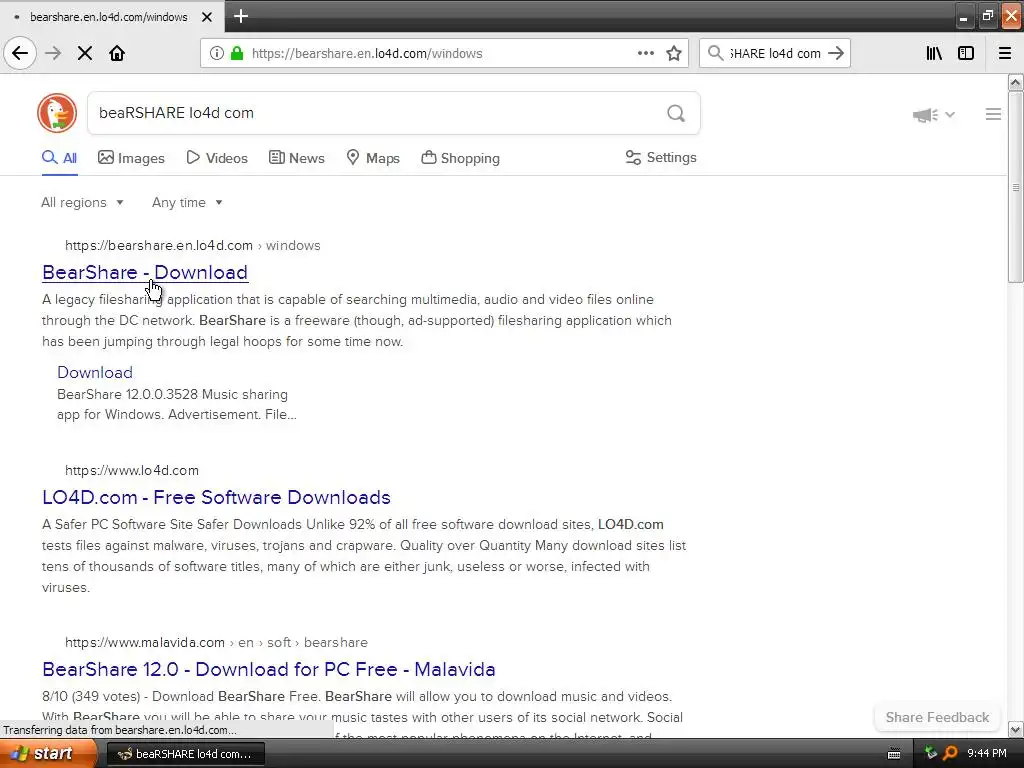Expand the Any time filter dropdown
This screenshot has width=1024, height=768.
click(x=187, y=202)
